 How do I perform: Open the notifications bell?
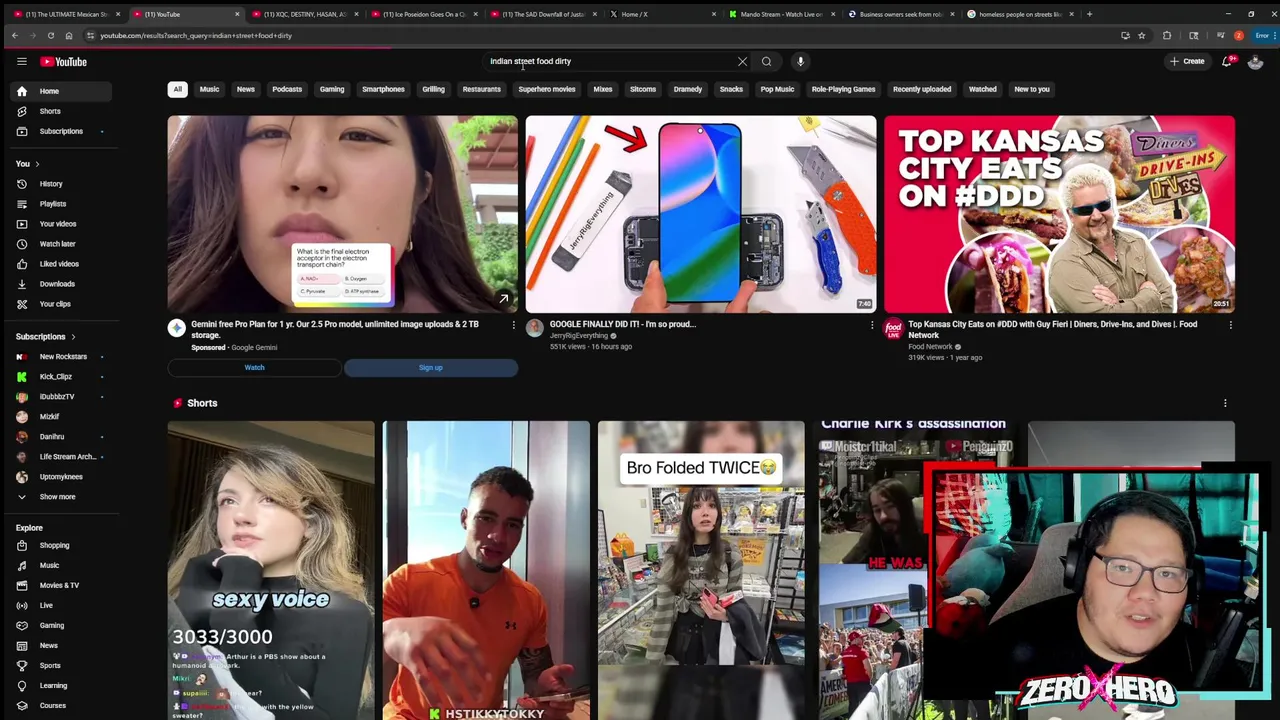coord(1227,61)
